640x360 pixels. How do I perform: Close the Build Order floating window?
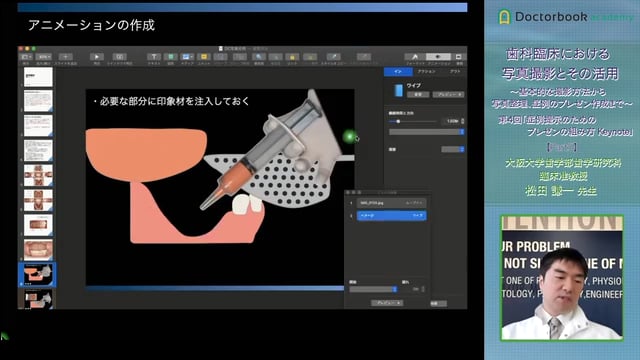348,192
